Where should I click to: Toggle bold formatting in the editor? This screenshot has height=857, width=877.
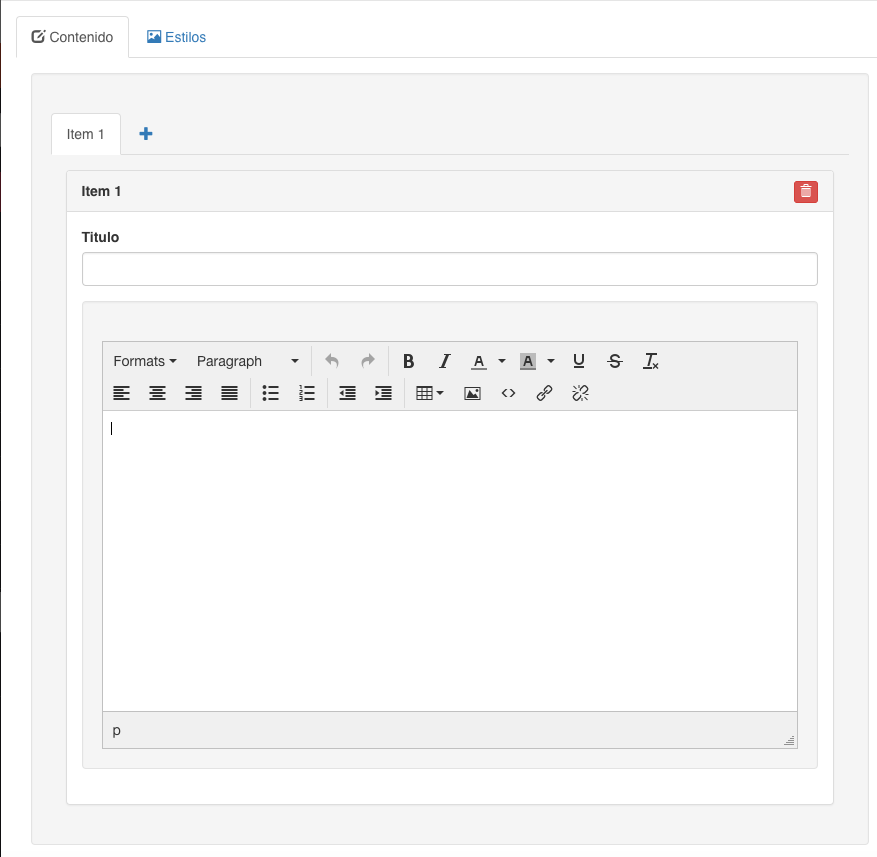pyautogui.click(x=408, y=361)
